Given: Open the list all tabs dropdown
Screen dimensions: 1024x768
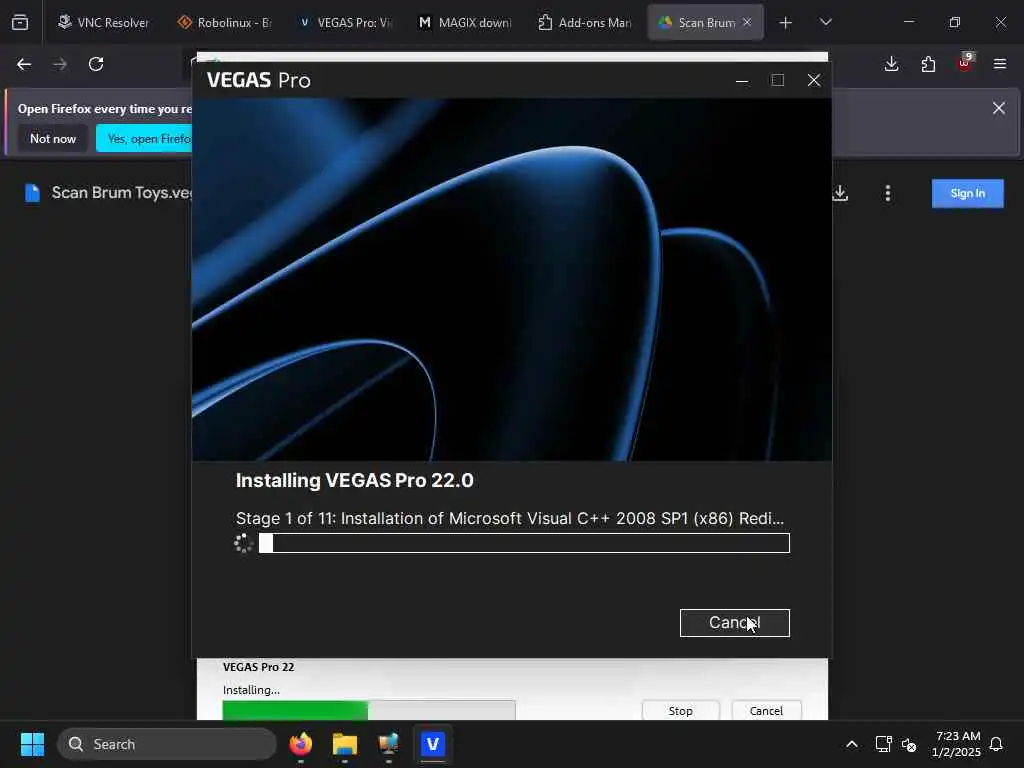Looking at the screenshot, I should (x=825, y=22).
